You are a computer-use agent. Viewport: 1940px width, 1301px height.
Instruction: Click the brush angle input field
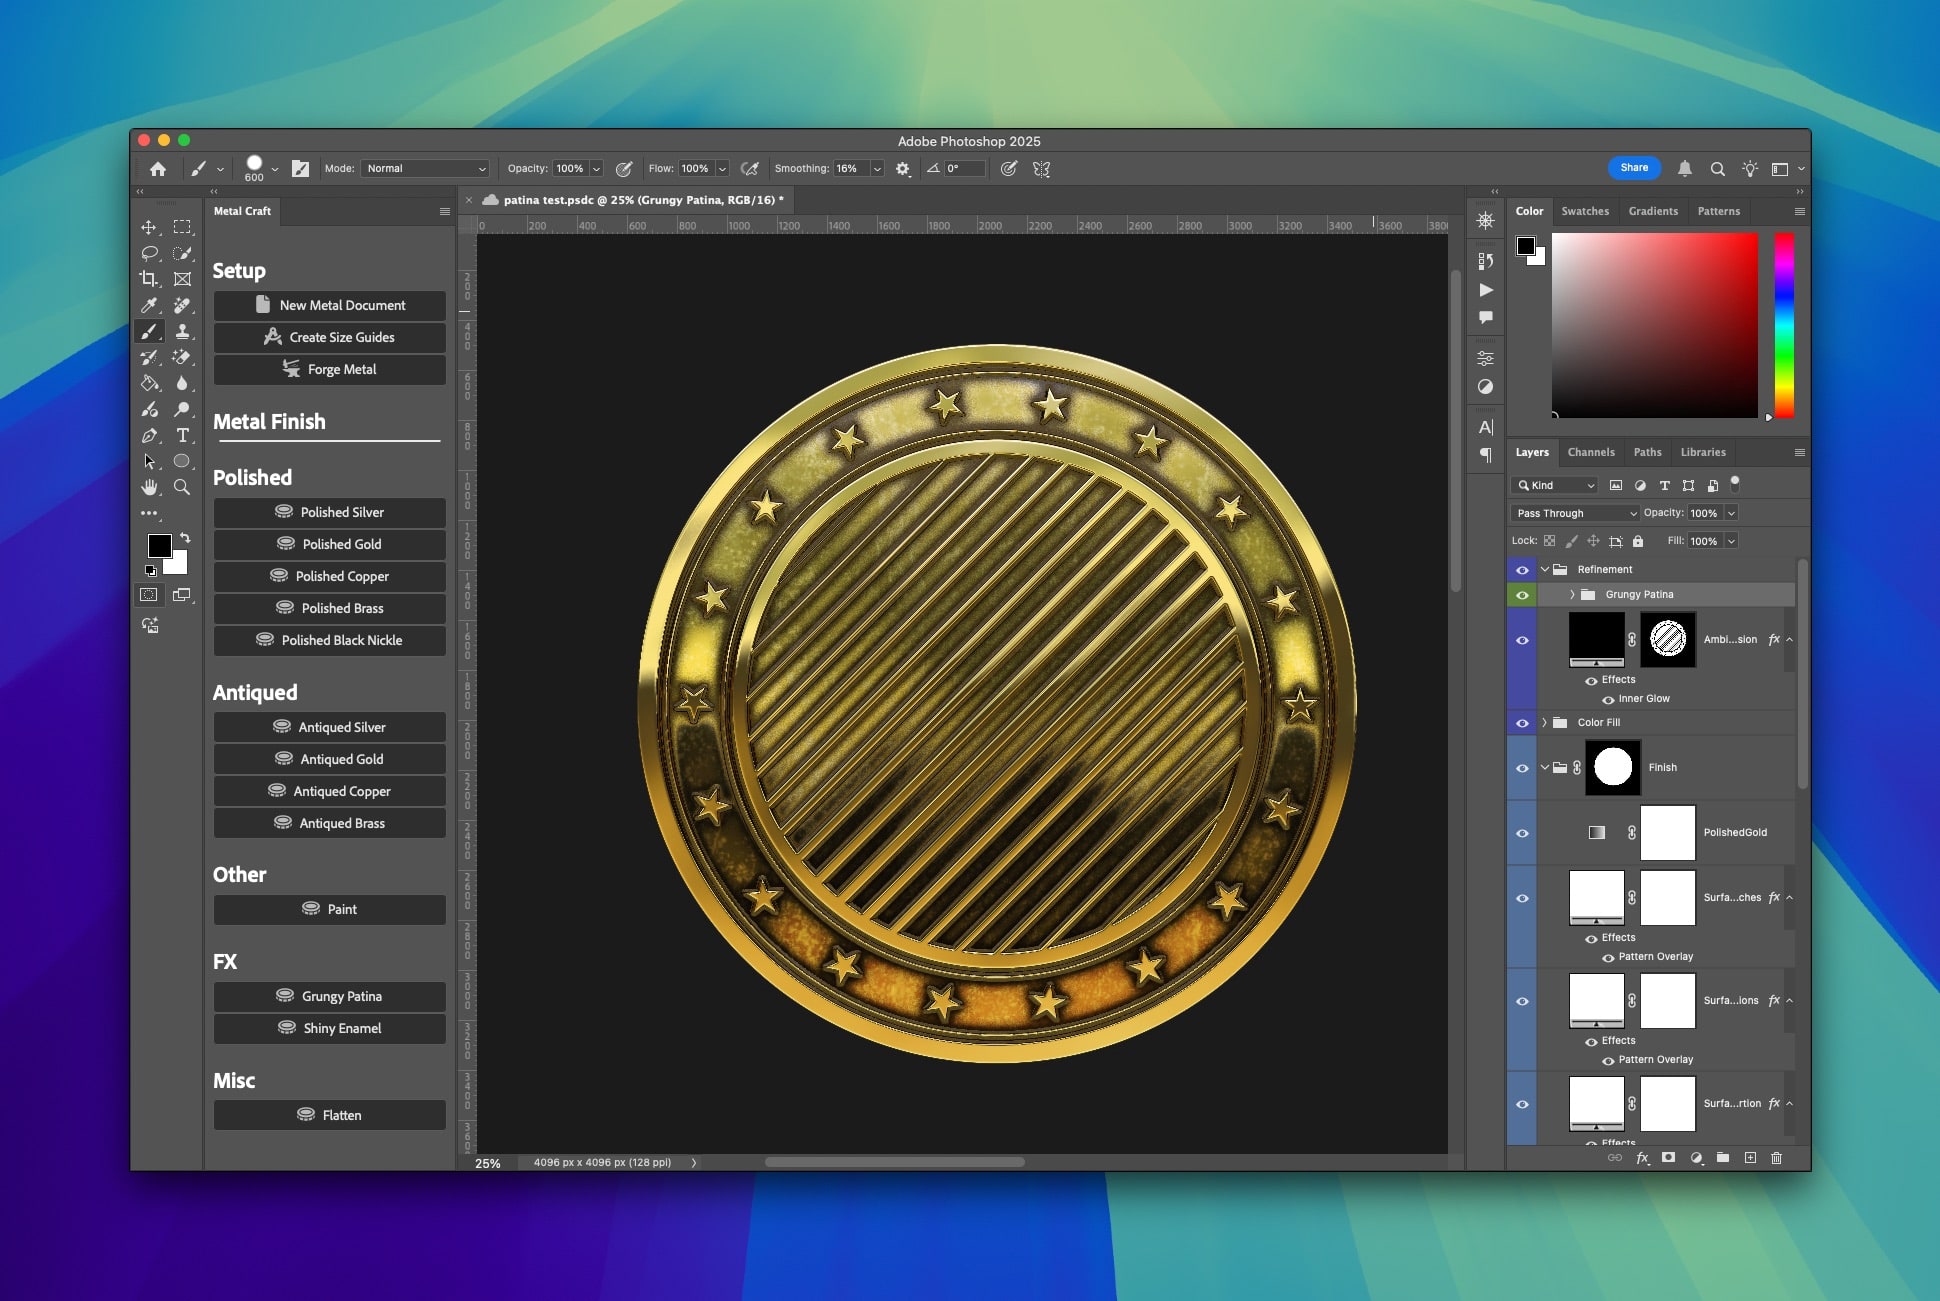click(964, 169)
